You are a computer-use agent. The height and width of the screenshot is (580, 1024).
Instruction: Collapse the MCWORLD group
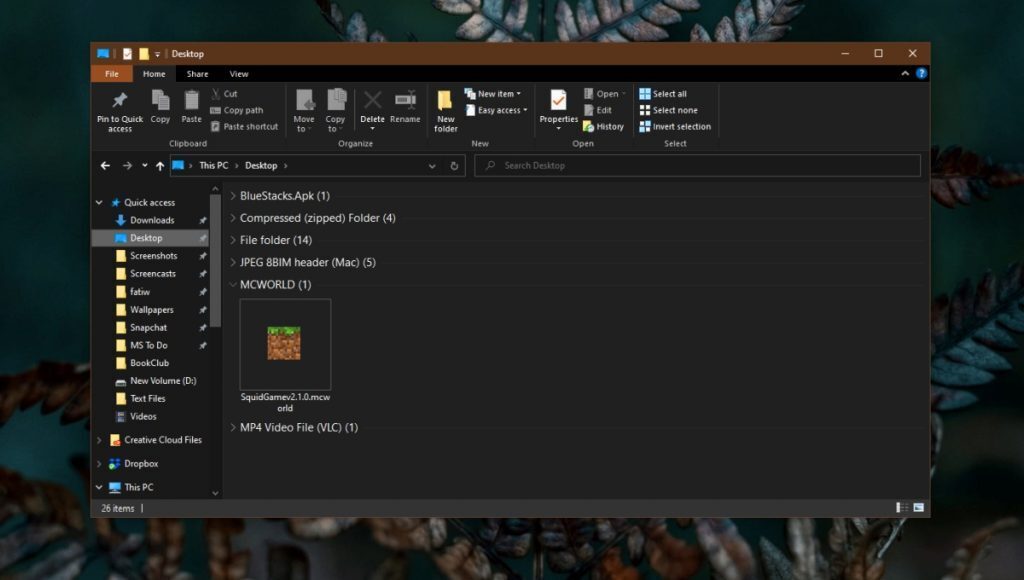click(233, 284)
